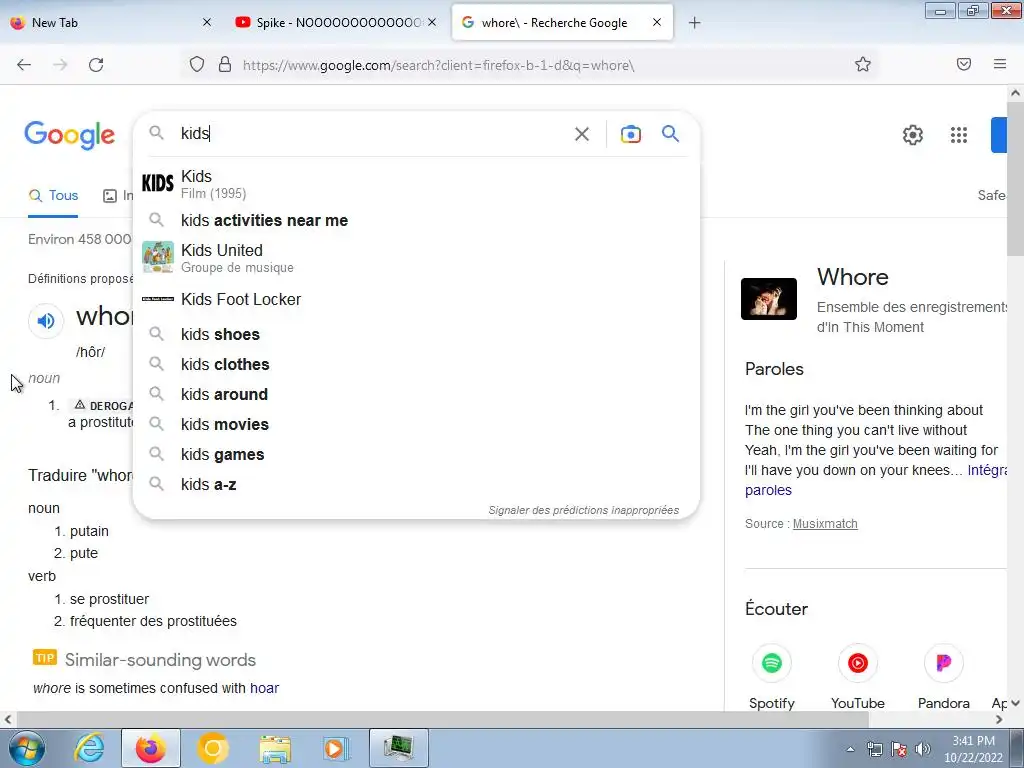This screenshot has width=1024, height=768.
Task: Open the Whore album thumbnail
Action: [x=769, y=299]
